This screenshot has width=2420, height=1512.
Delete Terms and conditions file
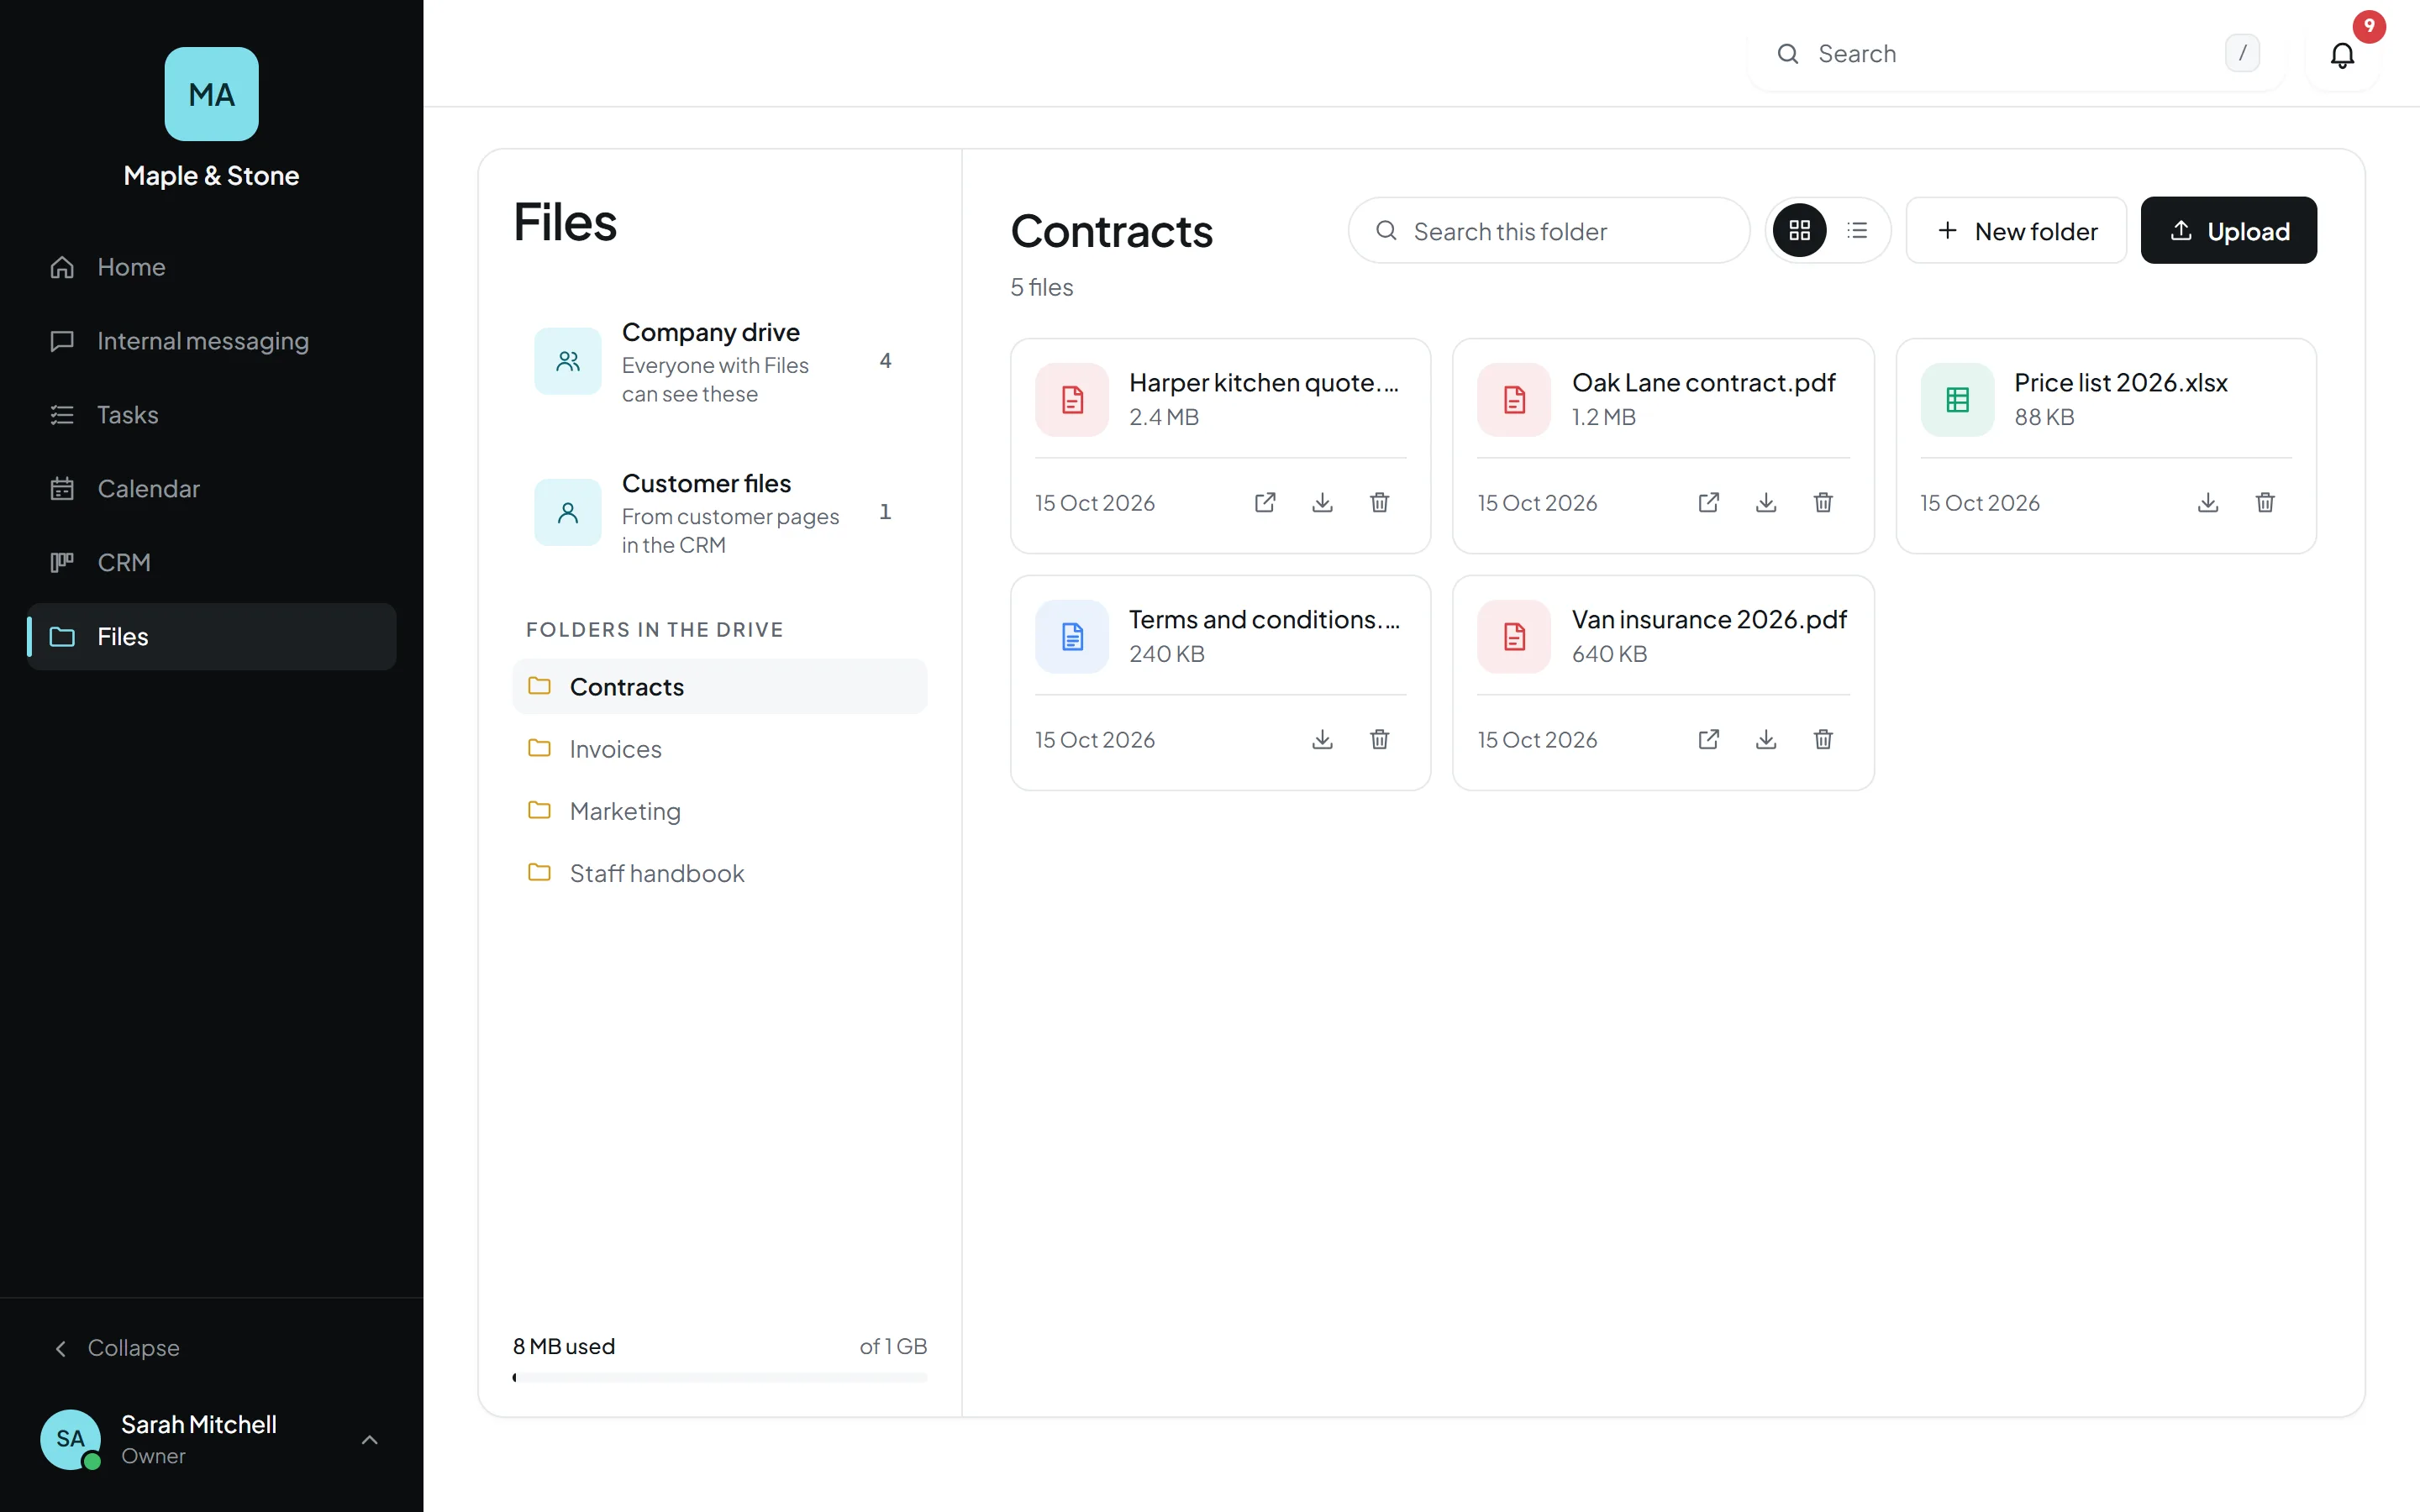1379,739
